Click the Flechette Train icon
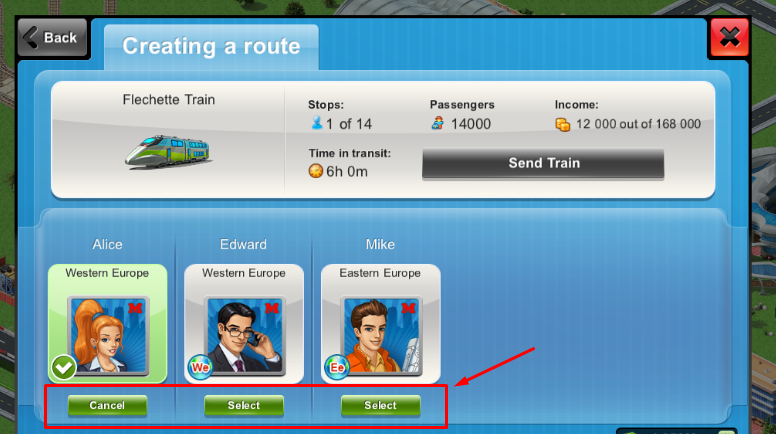Image resolution: width=776 pixels, height=434 pixels. 168,152
